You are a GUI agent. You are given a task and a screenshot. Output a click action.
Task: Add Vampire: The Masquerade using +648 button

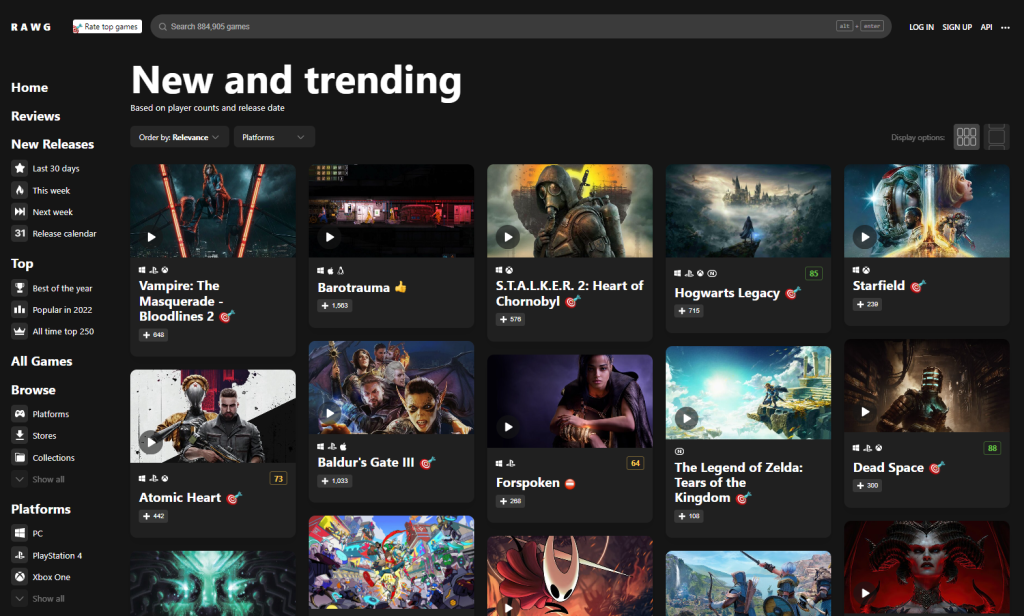(x=153, y=334)
